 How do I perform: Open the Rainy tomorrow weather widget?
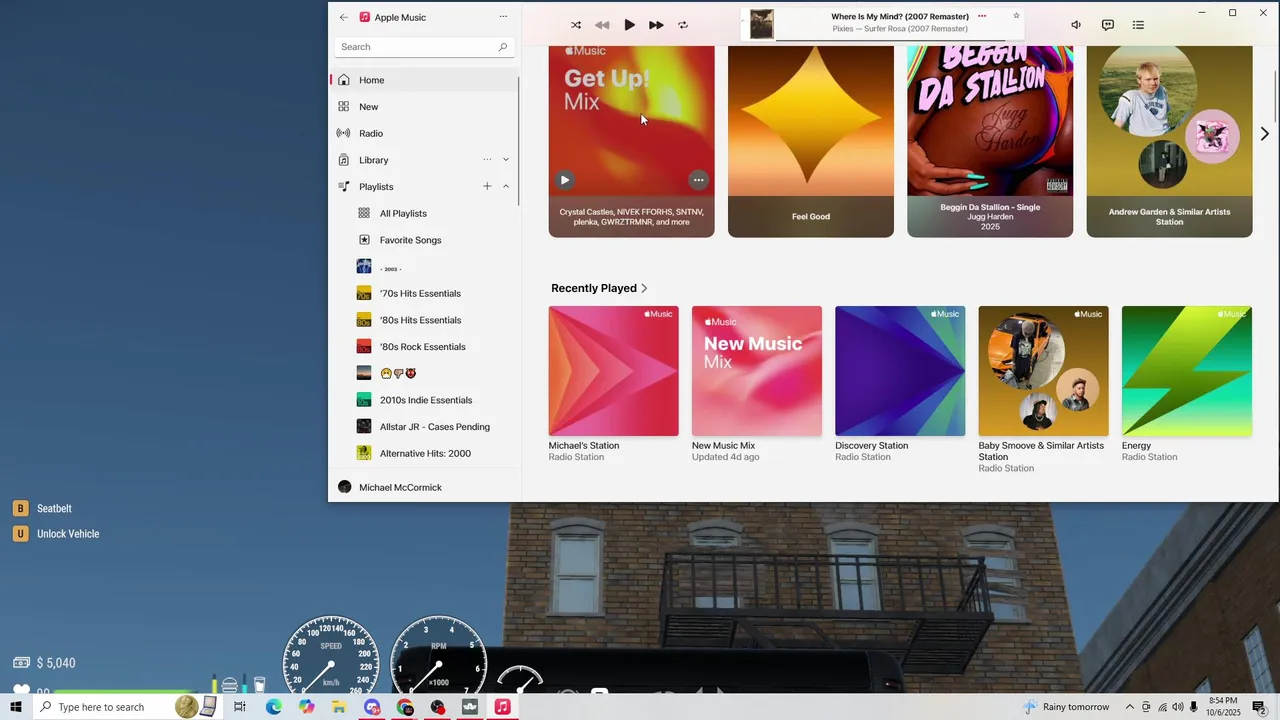tap(1066, 707)
